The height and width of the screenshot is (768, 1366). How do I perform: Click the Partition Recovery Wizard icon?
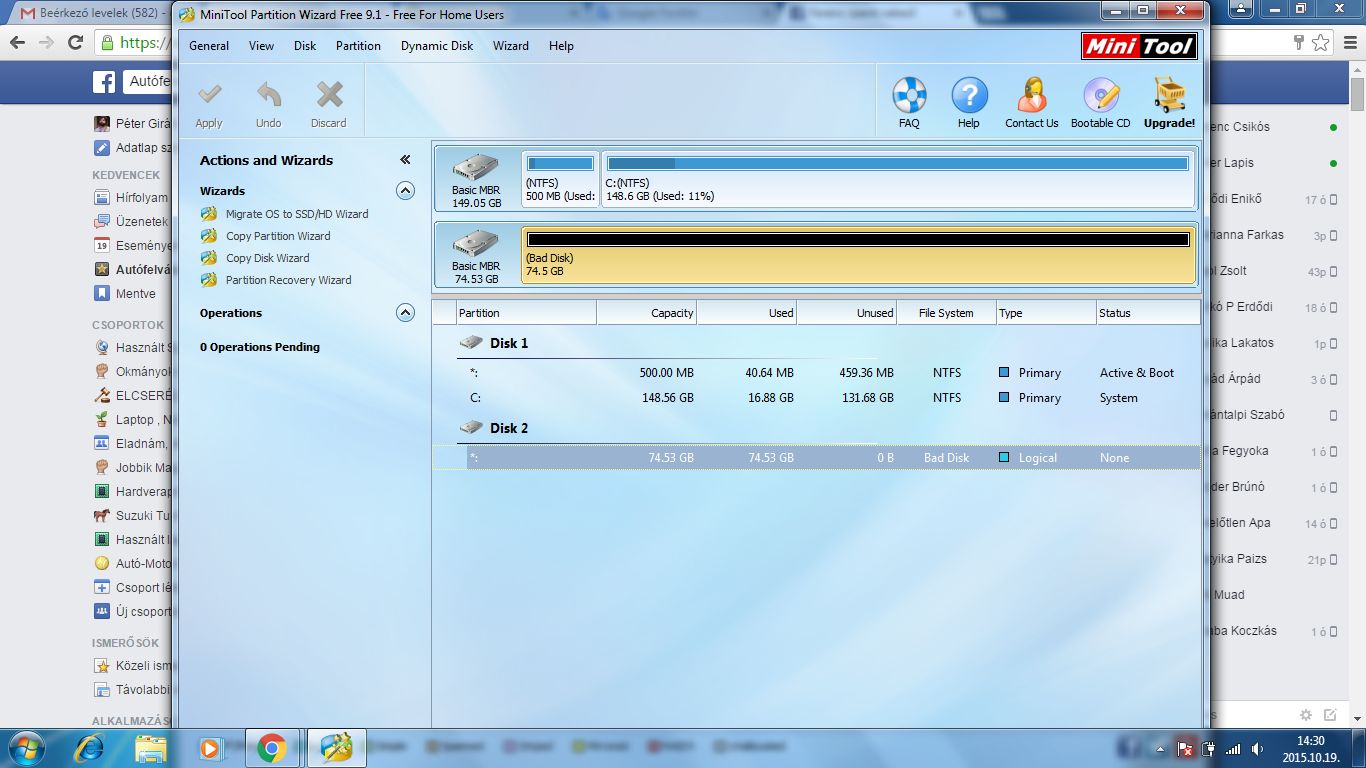208,280
